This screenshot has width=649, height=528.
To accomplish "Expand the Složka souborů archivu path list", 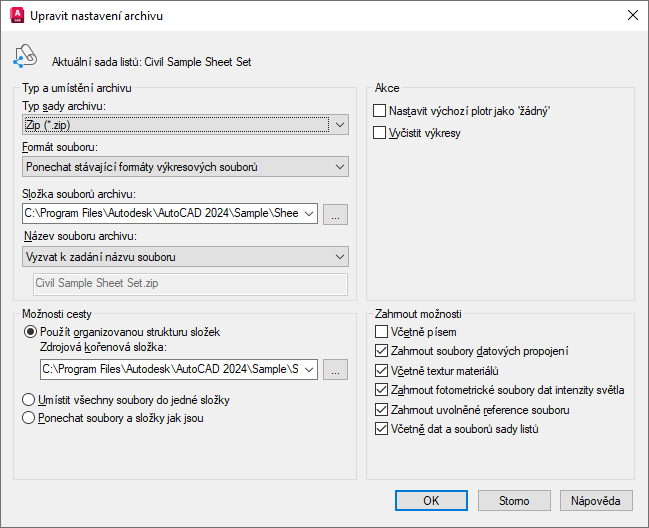I will pos(309,214).
